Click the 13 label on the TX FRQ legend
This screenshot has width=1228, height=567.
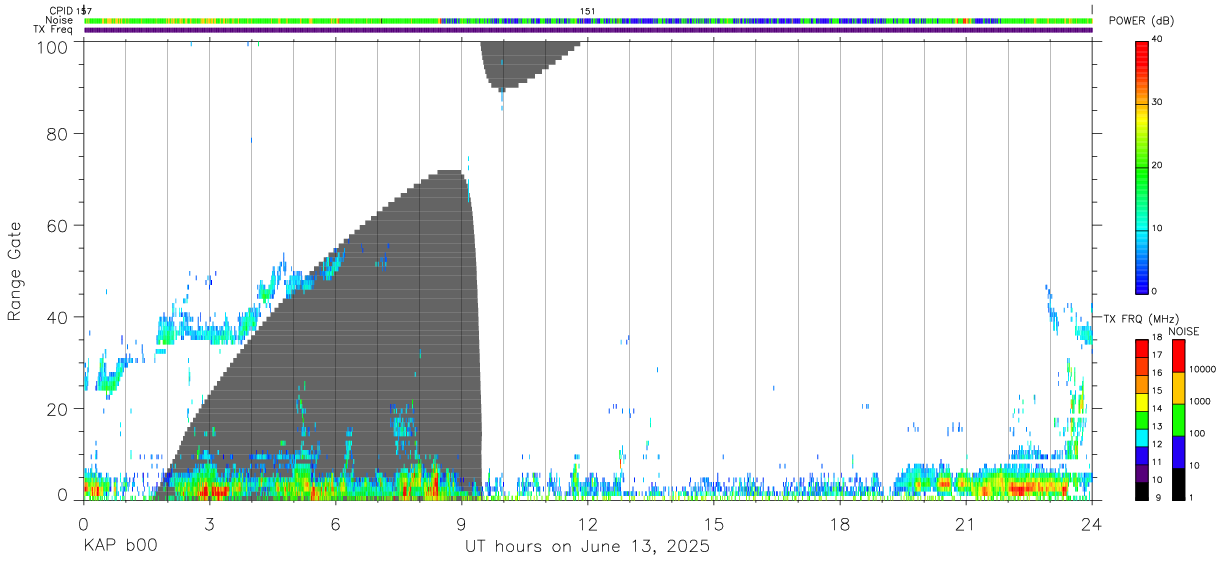click(x=1158, y=426)
